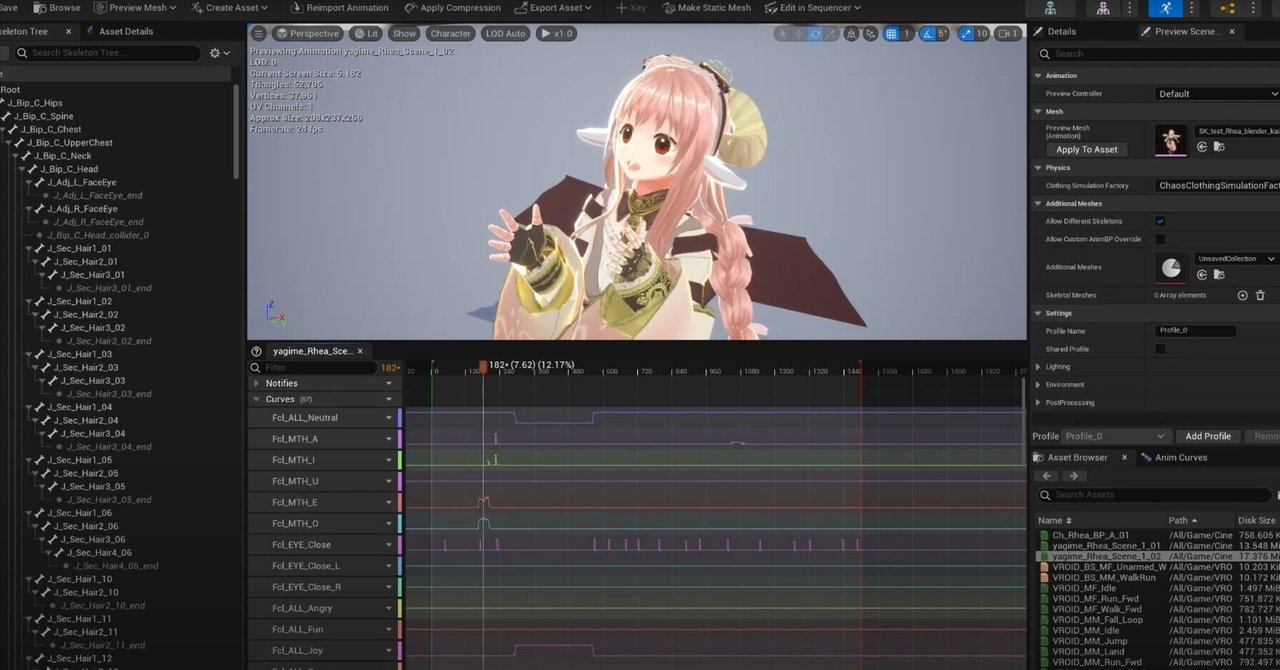Enable Allow Custom AnimBP Override checkbox
Viewport: 1280px width, 670px height.
(1160, 239)
